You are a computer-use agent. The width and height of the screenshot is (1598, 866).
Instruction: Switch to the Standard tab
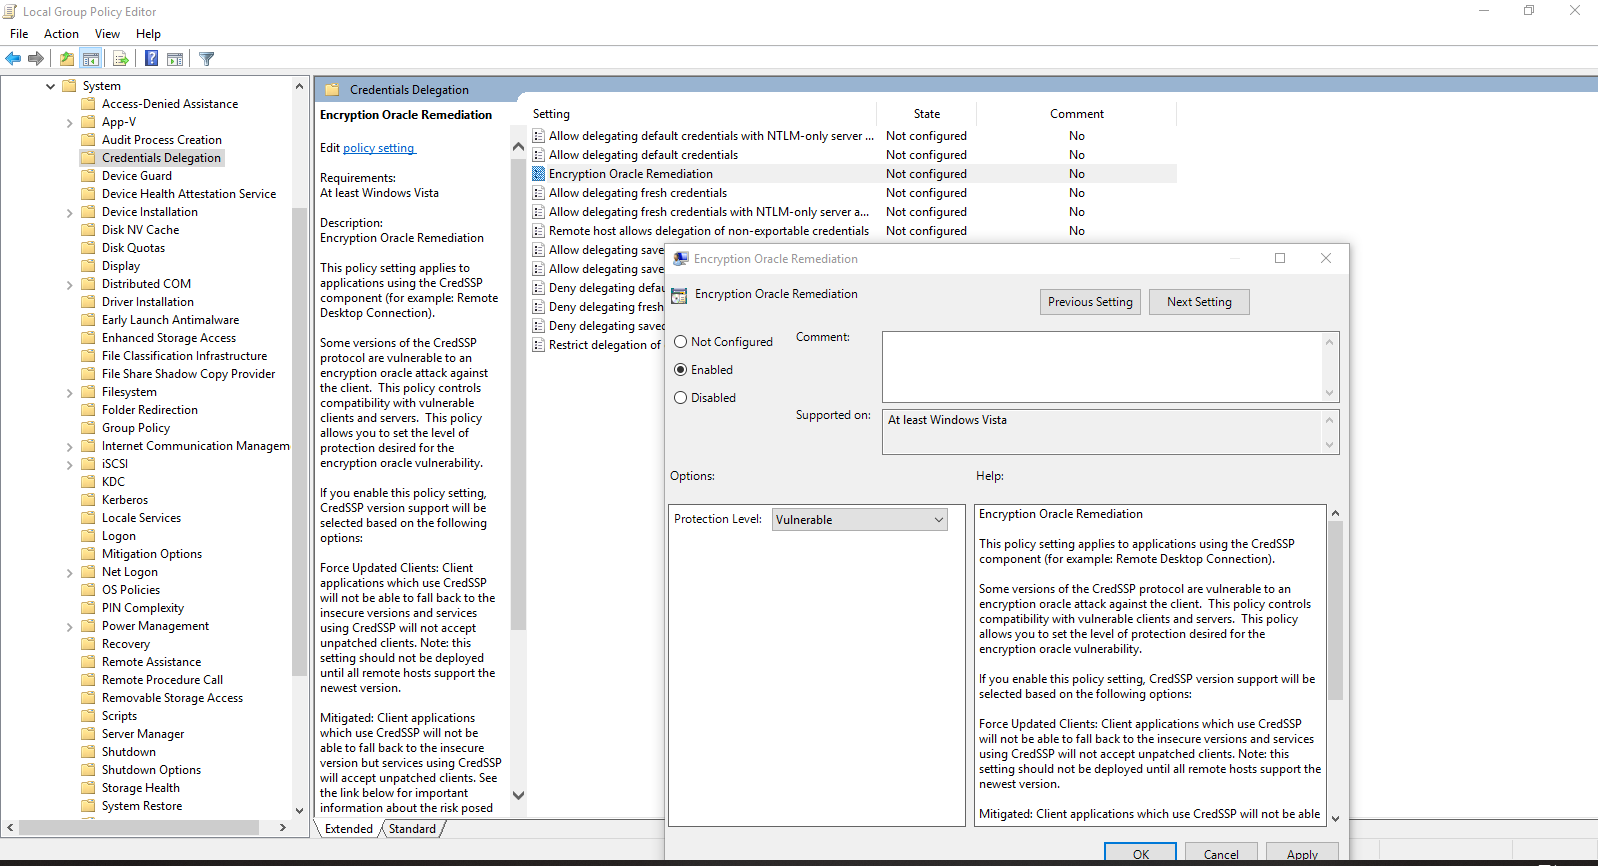coord(412,829)
